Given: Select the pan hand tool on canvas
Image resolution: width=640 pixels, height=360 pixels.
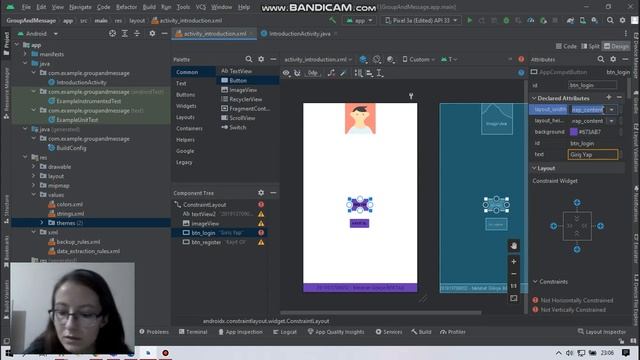Looking at the screenshot, I should (513, 246).
